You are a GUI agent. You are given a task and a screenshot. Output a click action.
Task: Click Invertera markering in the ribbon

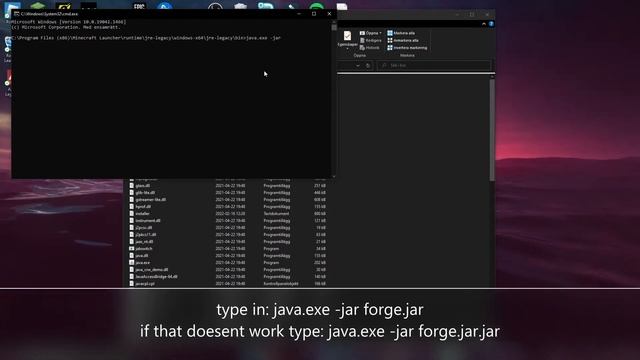tap(407, 48)
